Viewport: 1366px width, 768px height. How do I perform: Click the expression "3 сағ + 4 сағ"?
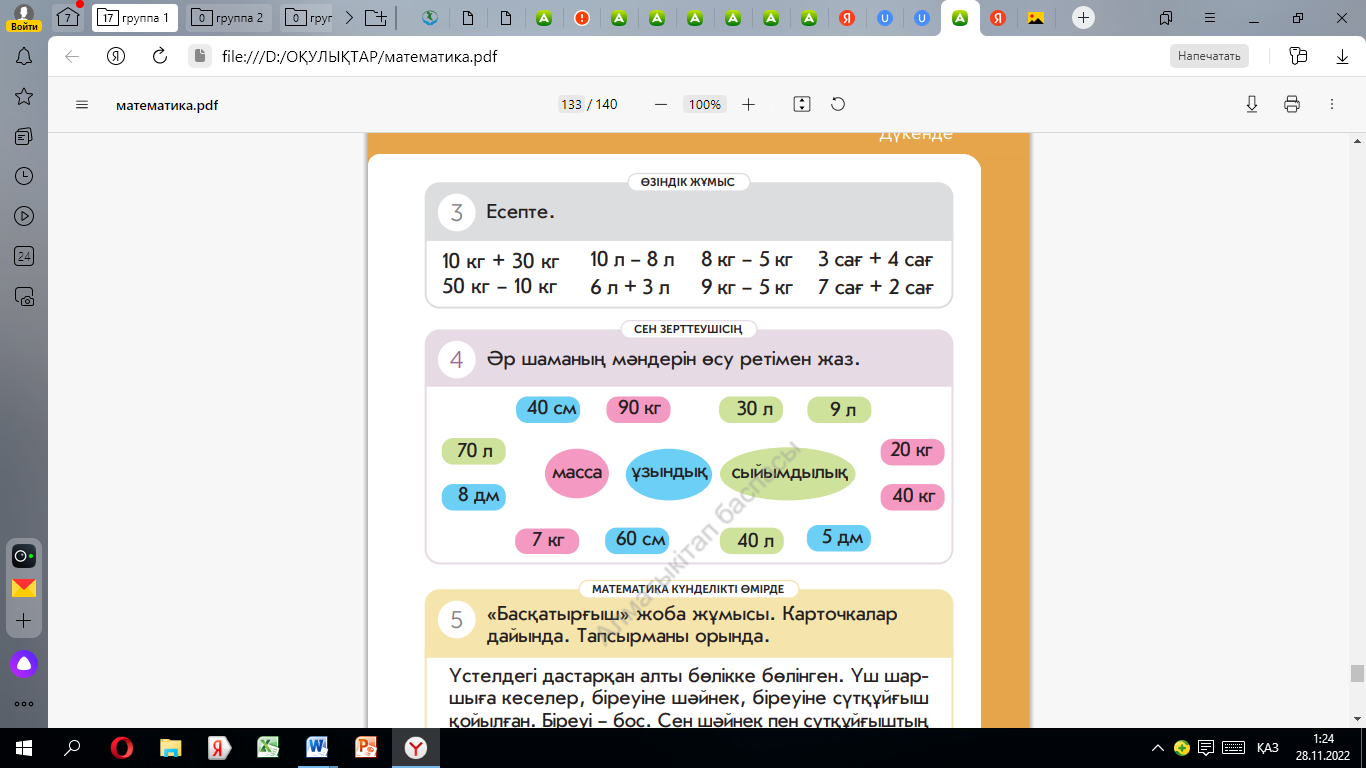875,260
